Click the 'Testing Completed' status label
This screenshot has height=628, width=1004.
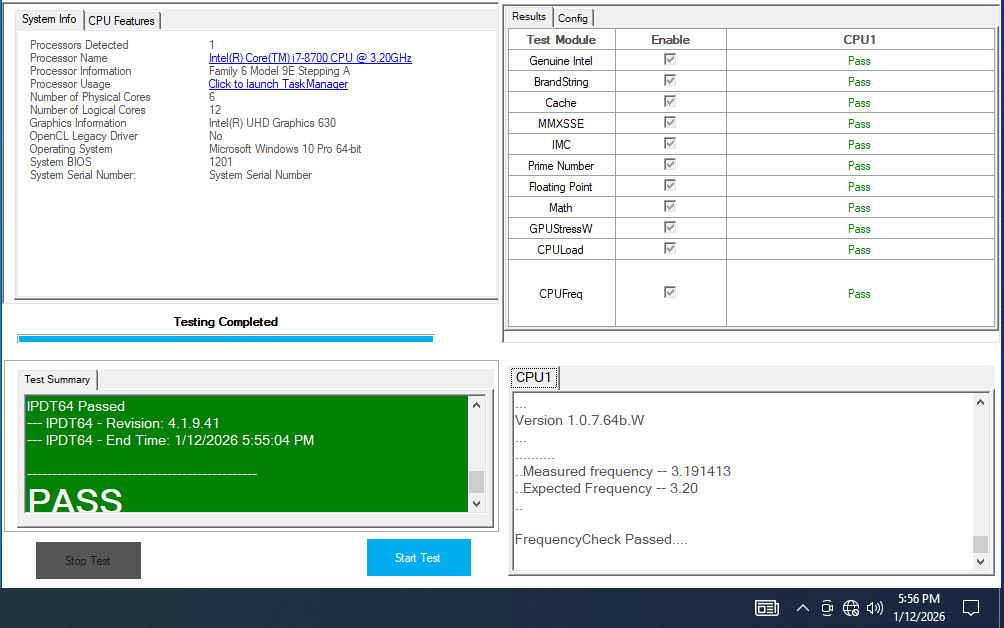[x=225, y=322]
